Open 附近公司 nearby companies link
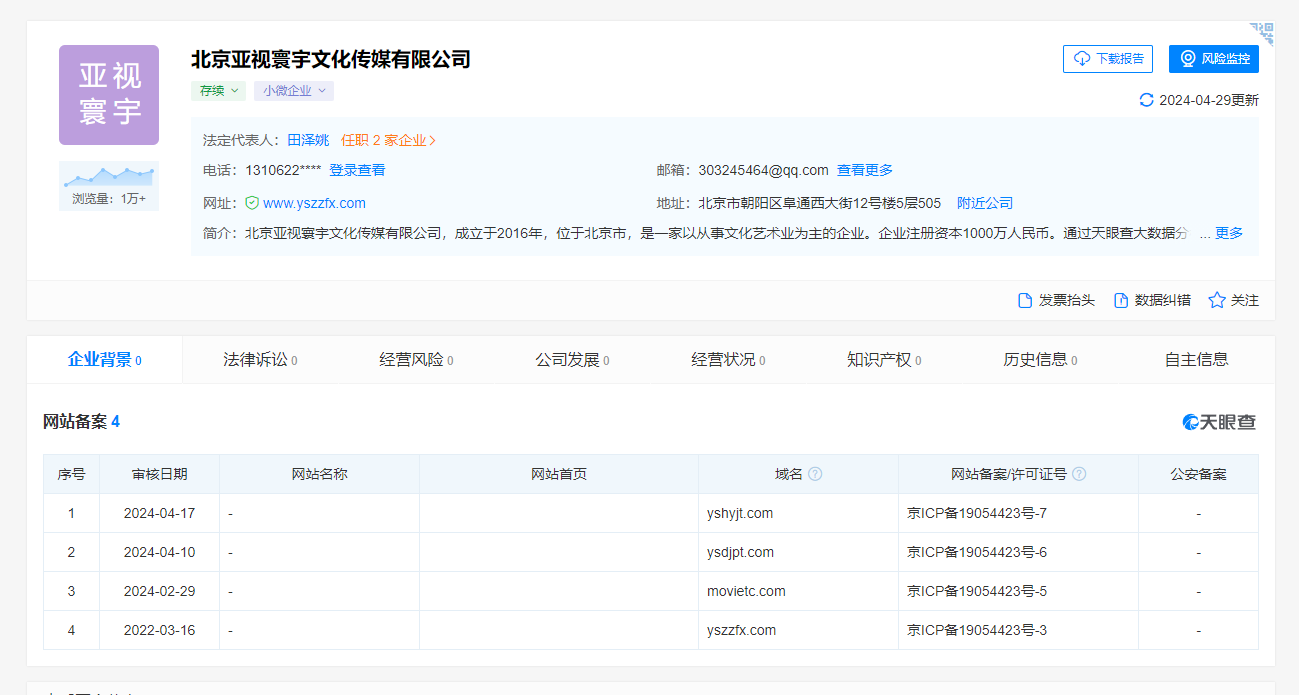Viewport: 1299px width, 695px height. click(985, 203)
